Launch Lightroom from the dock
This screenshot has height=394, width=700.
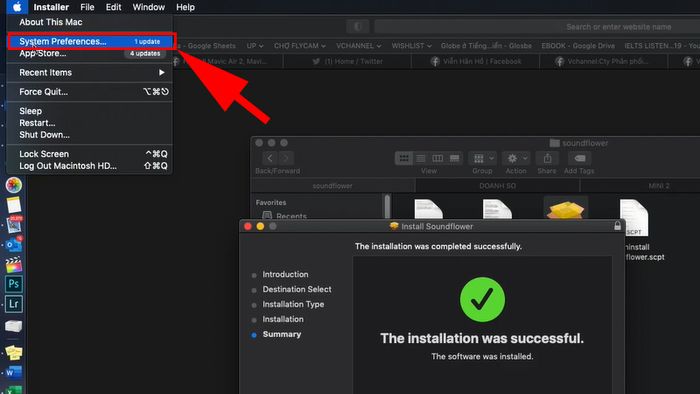(x=14, y=304)
